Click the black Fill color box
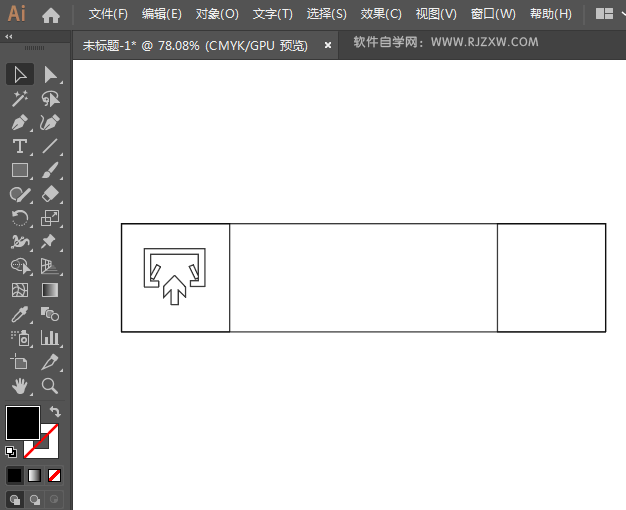 point(23,423)
